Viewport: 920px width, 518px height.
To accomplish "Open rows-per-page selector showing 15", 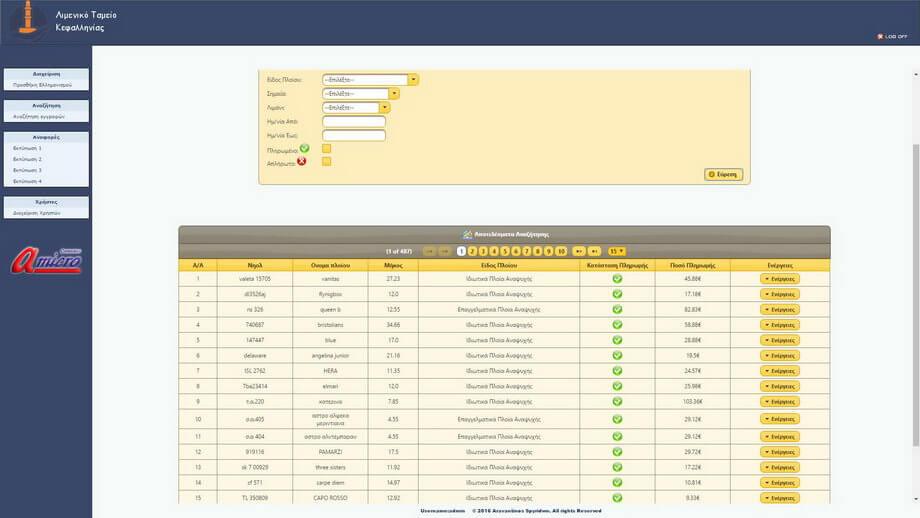I will 617,251.
